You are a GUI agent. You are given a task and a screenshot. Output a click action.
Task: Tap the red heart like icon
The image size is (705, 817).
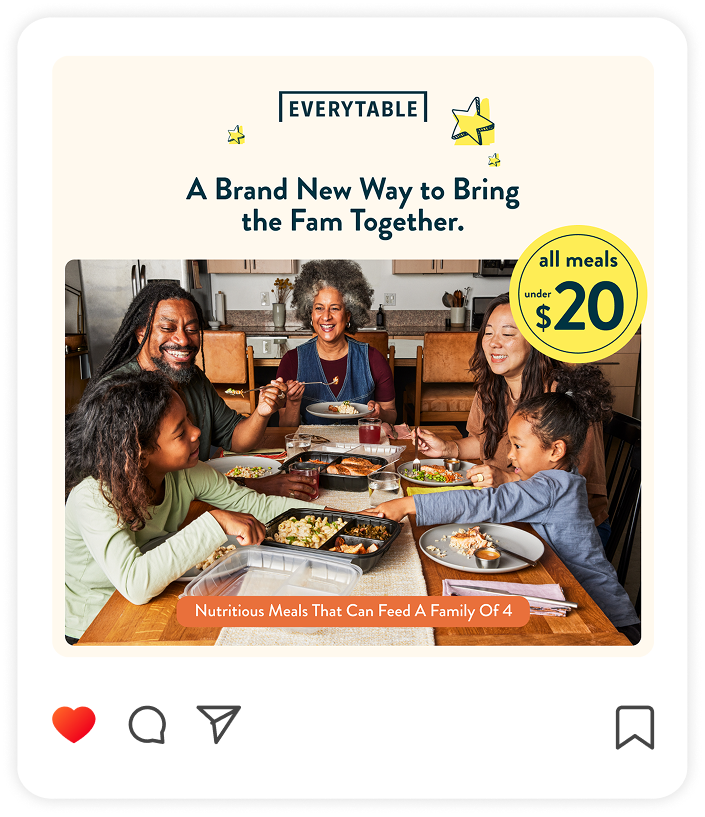click(73, 724)
